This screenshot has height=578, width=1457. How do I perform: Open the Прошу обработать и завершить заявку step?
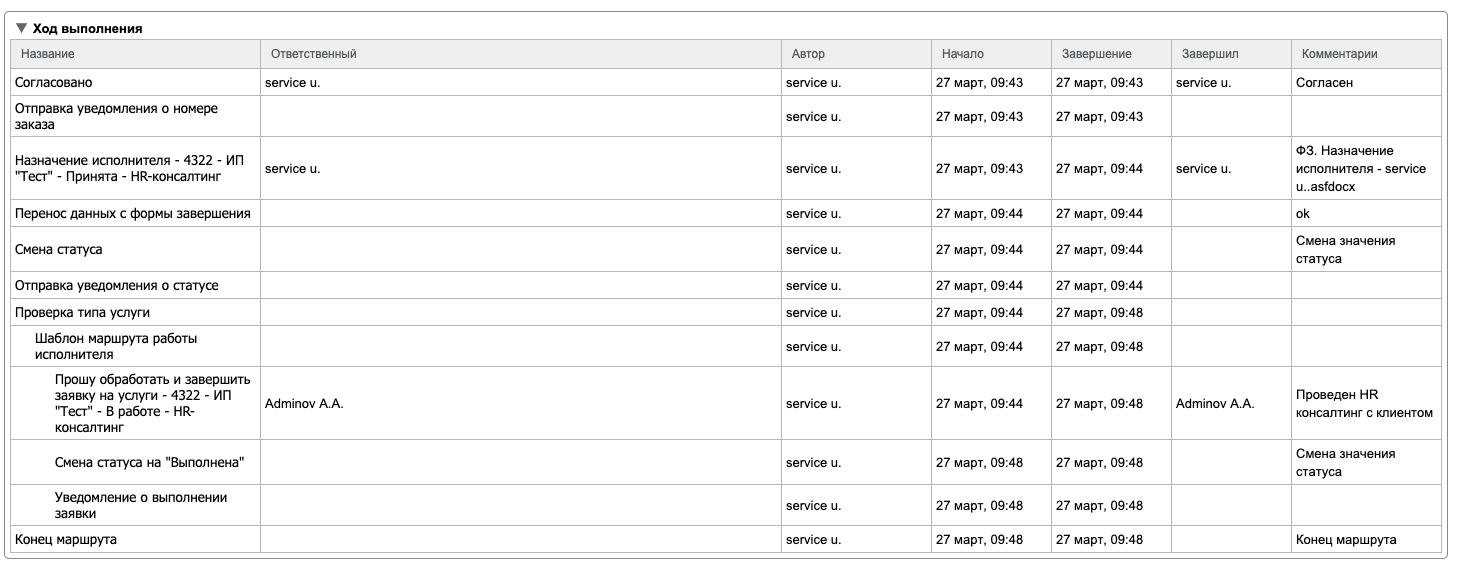click(152, 403)
